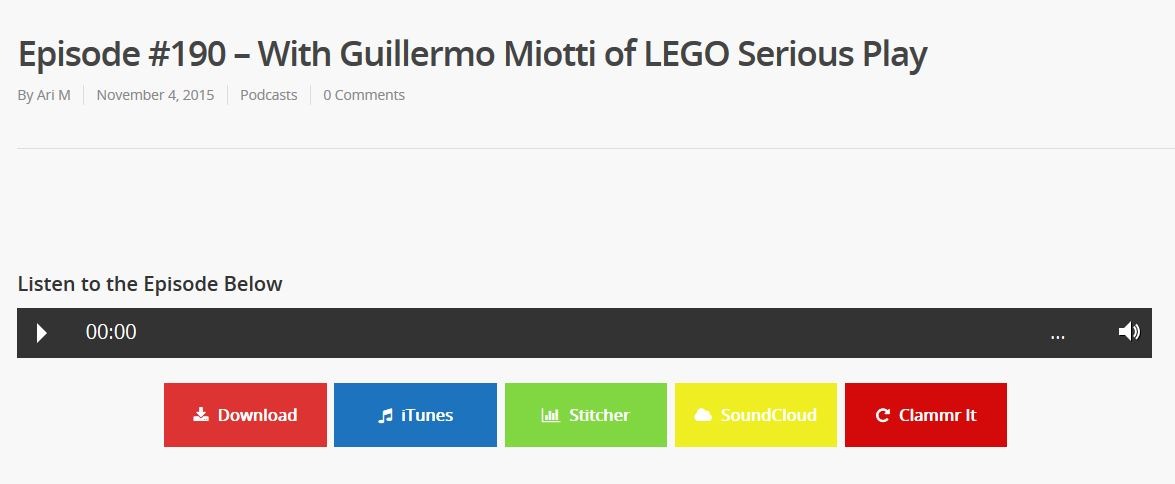Image resolution: width=1175 pixels, height=484 pixels.
Task: Open the Download button label
Action: [x=257, y=415]
